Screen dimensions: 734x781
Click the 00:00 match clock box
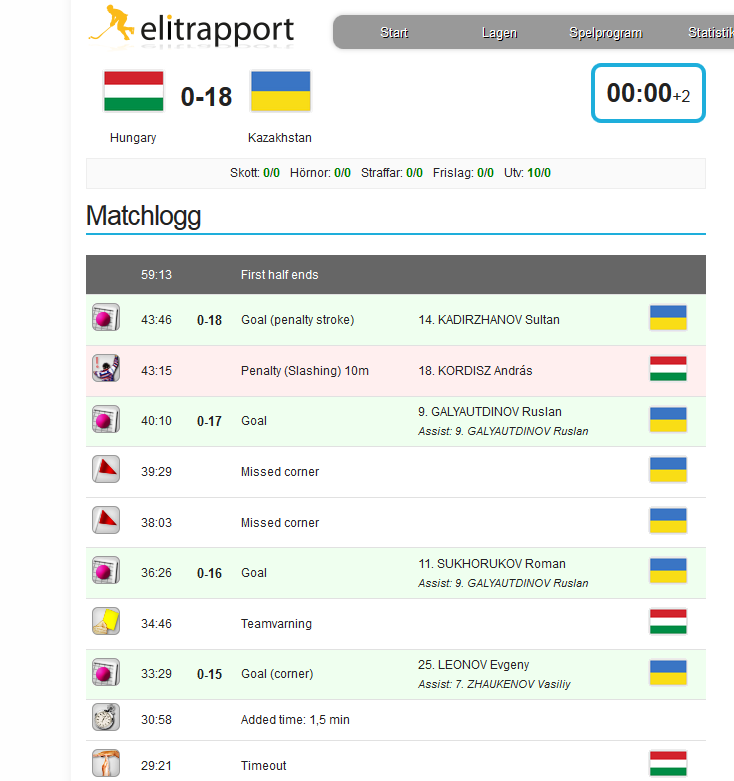648,93
